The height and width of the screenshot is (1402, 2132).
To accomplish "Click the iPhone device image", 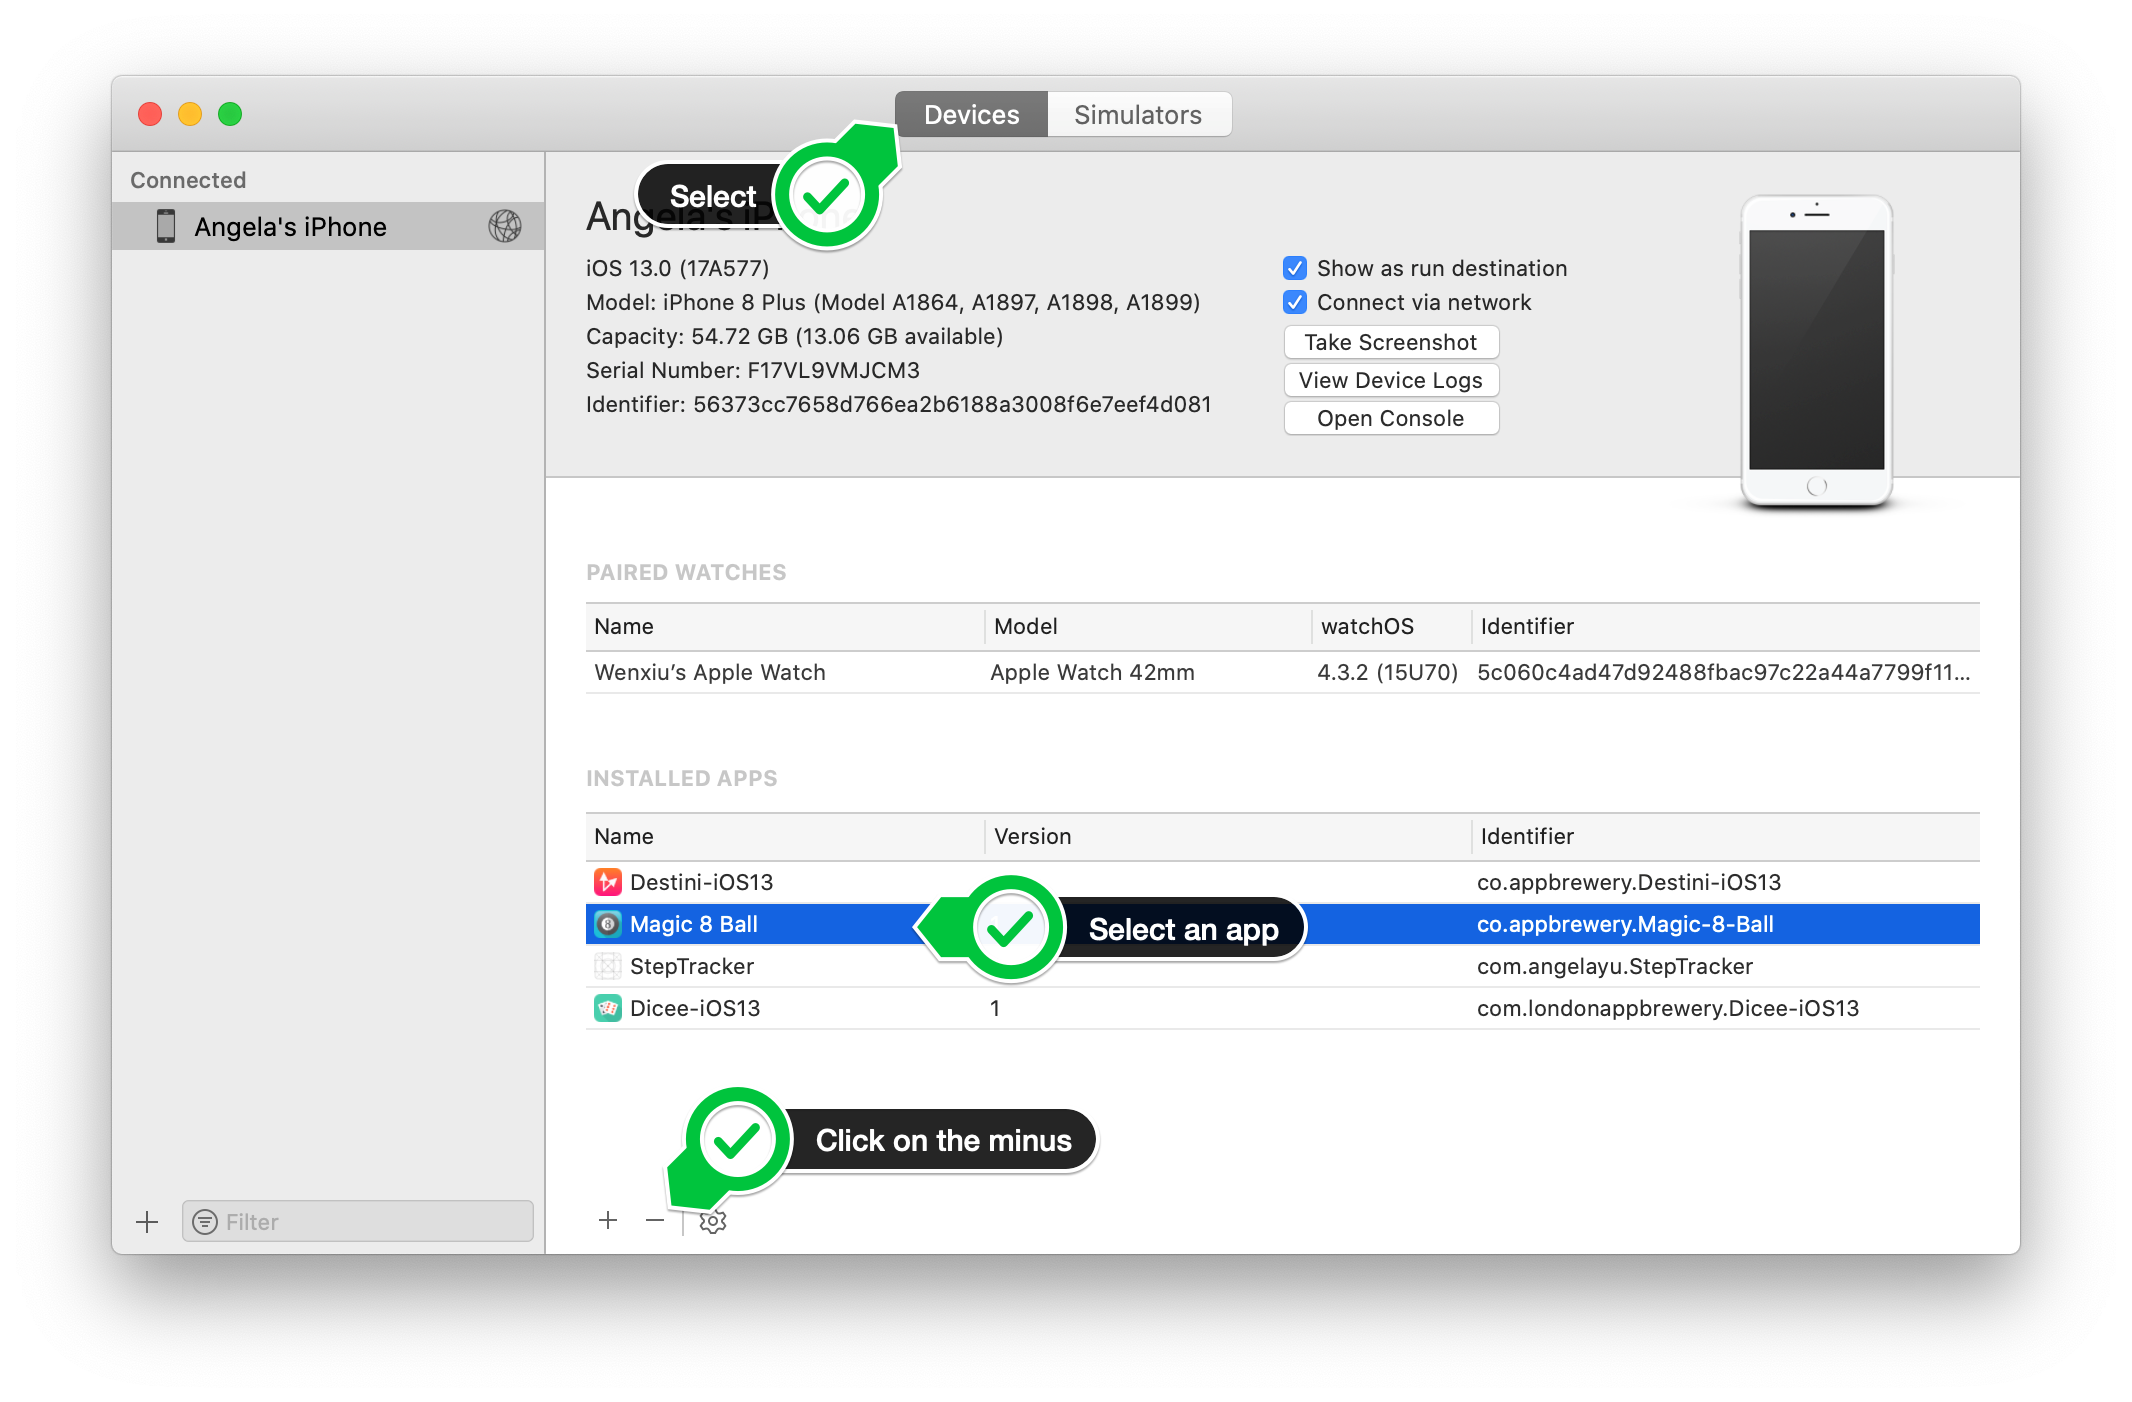I will click(x=1817, y=352).
